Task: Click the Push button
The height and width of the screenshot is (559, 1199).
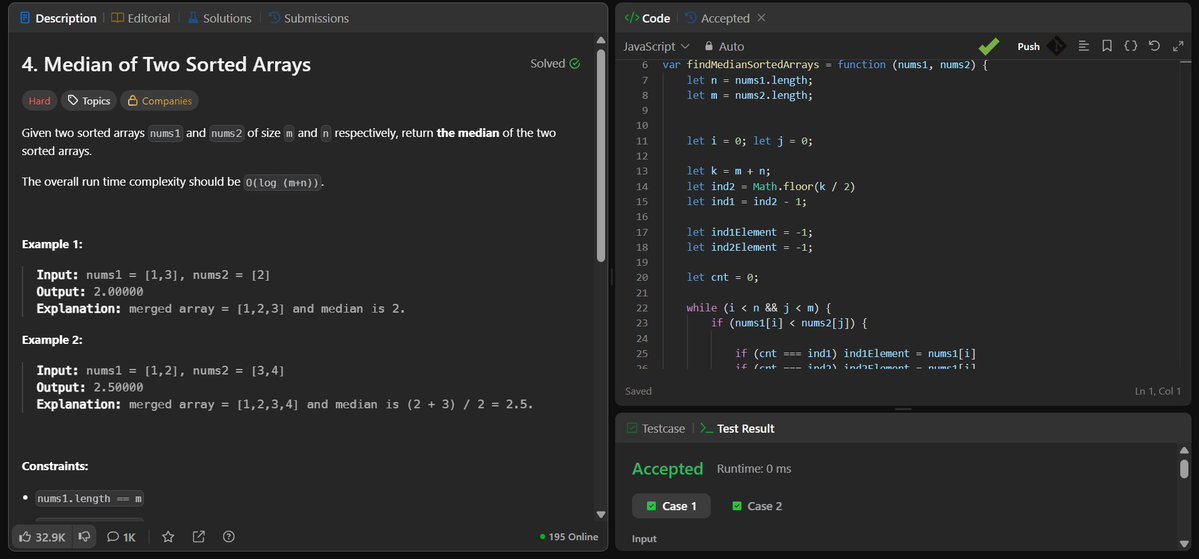Action: [x=1028, y=46]
